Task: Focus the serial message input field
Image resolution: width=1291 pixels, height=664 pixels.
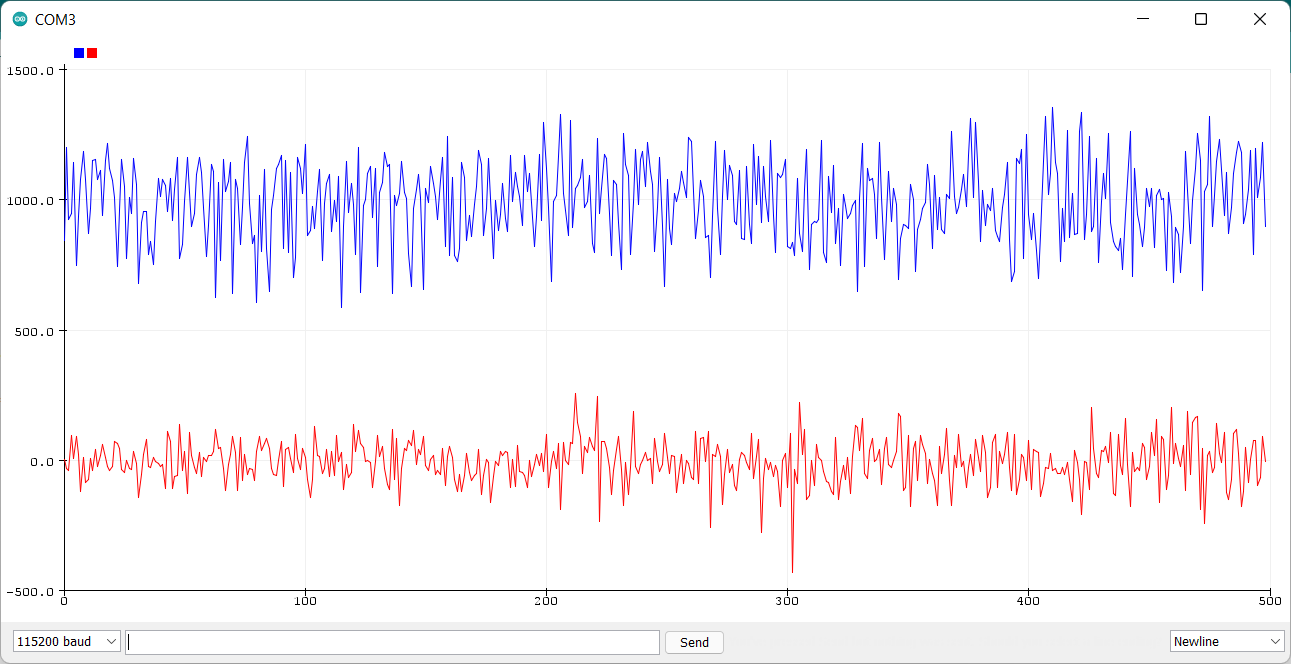Action: coord(392,642)
